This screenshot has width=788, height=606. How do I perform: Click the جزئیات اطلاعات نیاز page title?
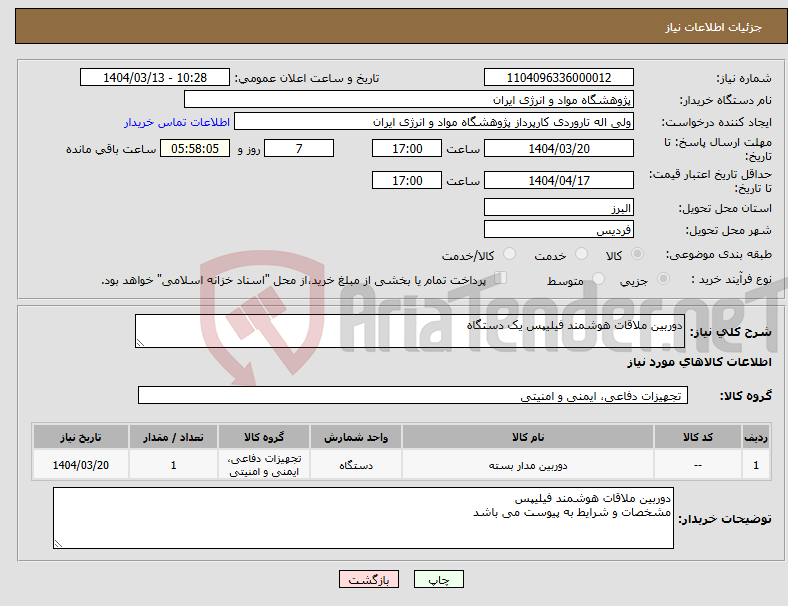(714, 27)
